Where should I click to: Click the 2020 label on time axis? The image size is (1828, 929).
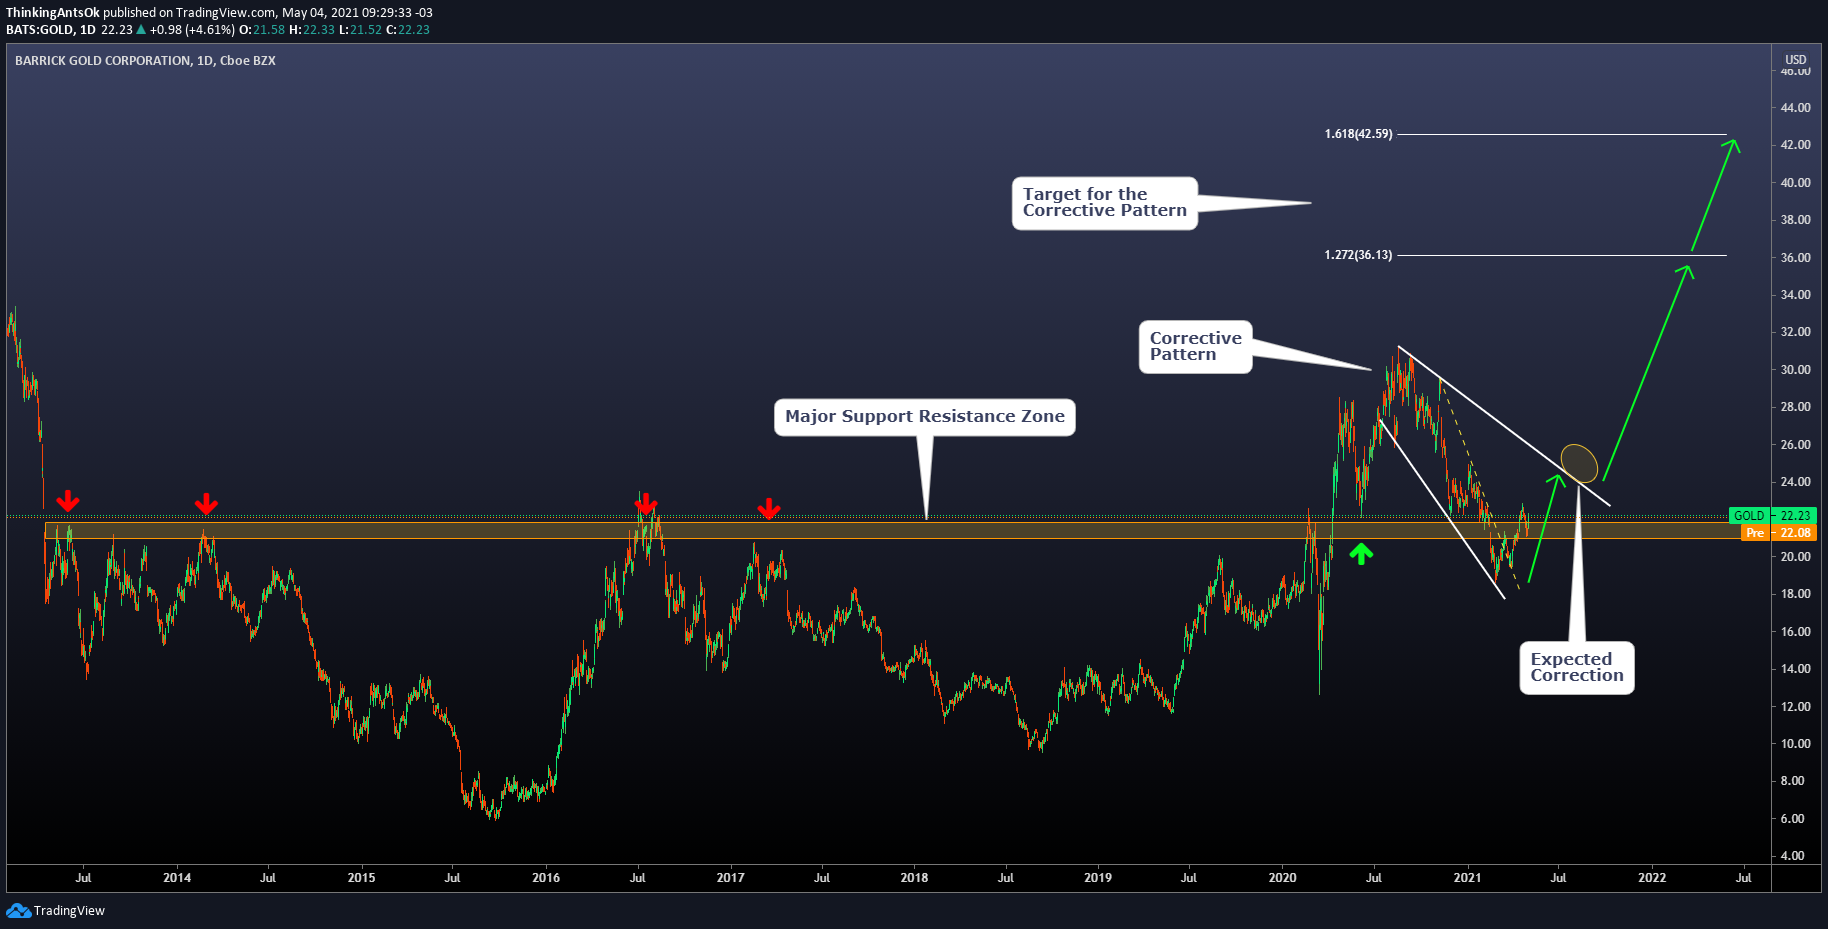click(1282, 878)
